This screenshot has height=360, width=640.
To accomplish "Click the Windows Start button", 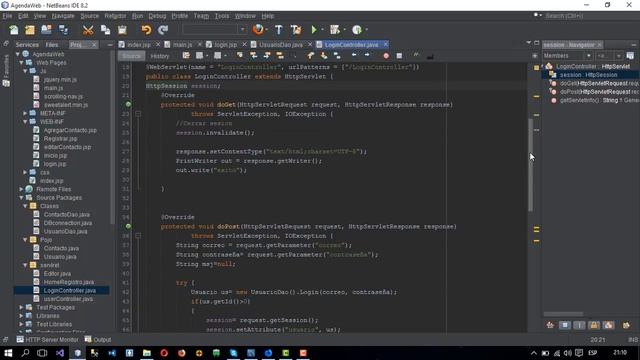I will click(8, 353).
